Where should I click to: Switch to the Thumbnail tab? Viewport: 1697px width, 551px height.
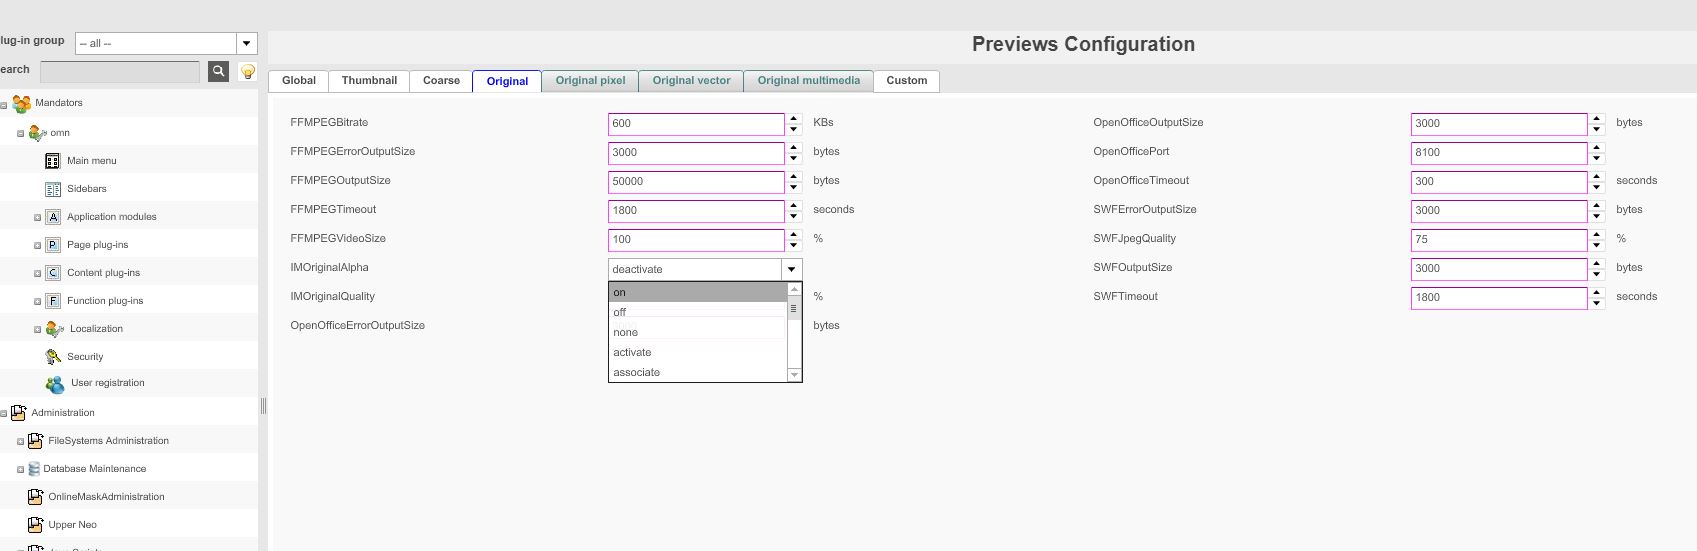tap(369, 81)
